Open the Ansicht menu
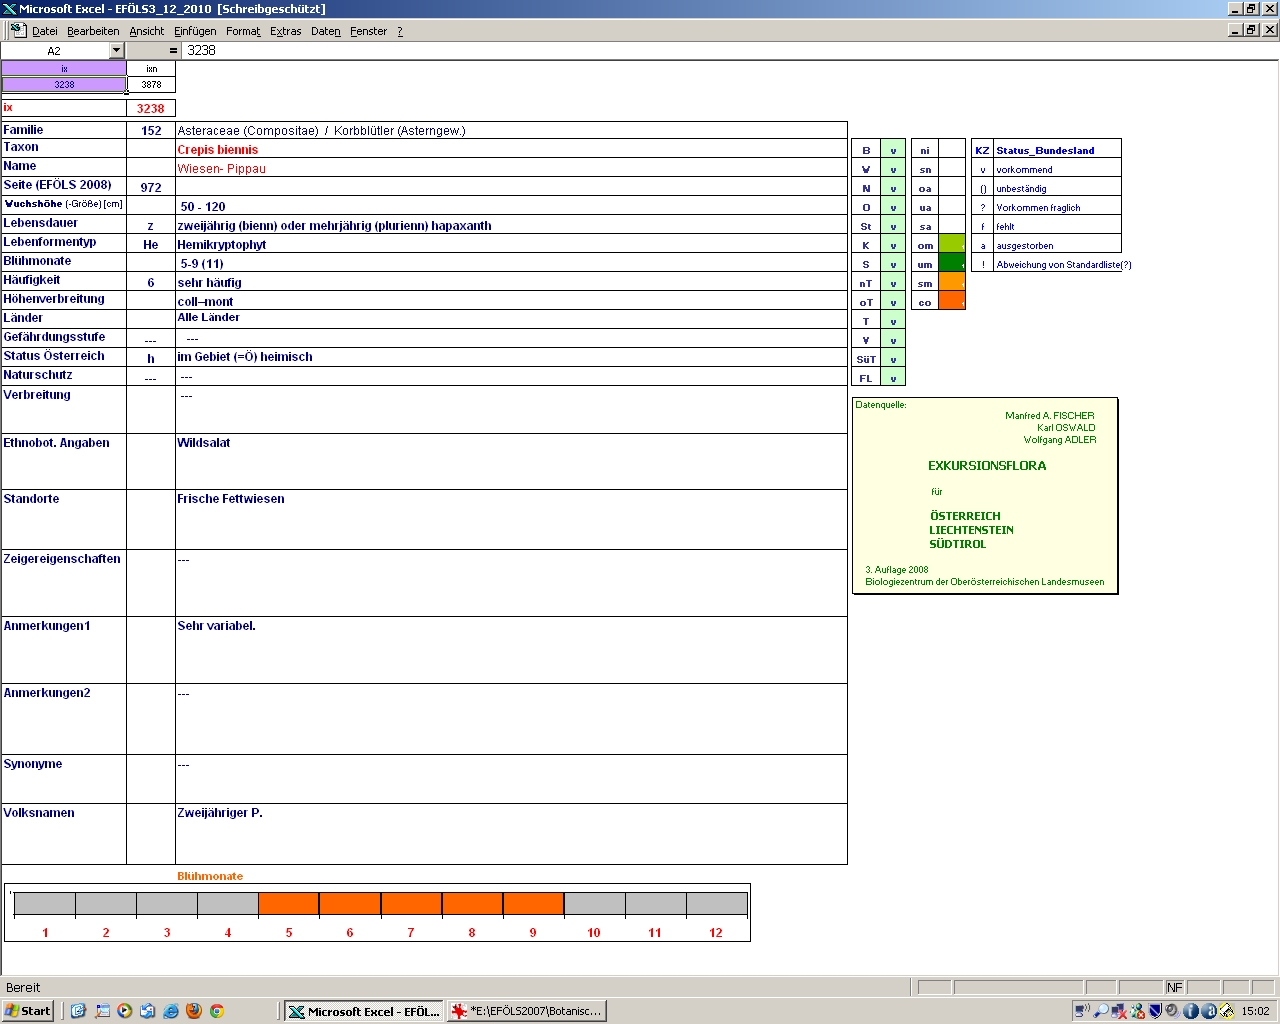The width and height of the screenshot is (1280, 1024). pyautogui.click(x=147, y=31)
